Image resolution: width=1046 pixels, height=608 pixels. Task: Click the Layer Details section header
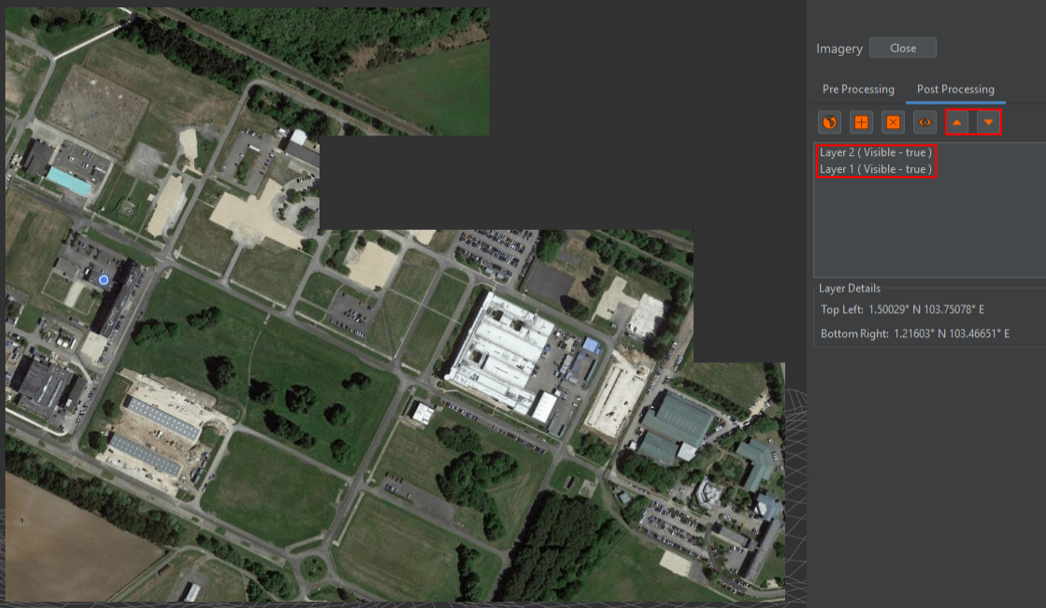[x=849, y=288]
